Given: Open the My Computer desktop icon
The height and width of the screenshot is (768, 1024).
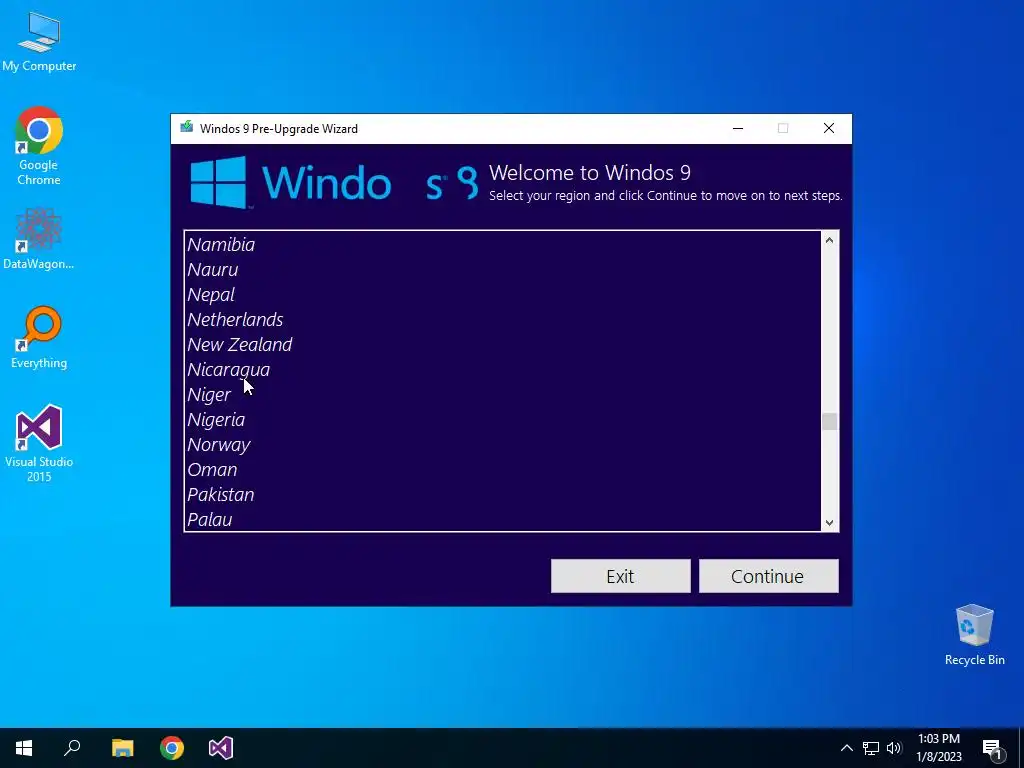Looking at the screenshot, I should pos(39,42).
